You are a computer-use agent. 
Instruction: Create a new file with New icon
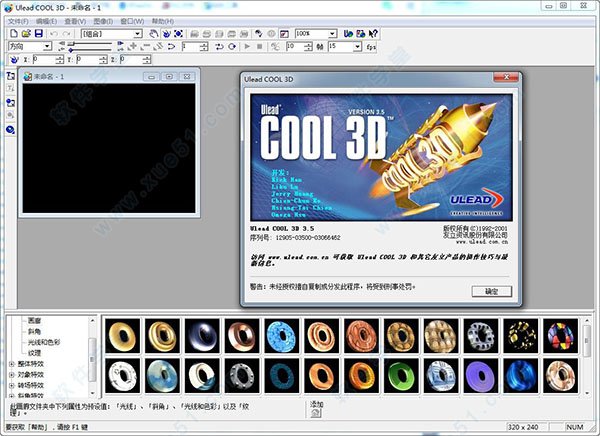pyautogui.click(x=14, y=34)
